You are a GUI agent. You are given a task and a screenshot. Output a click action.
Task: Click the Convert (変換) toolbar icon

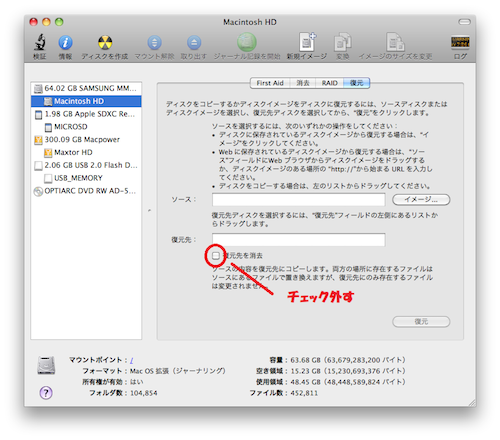point(343,42)
